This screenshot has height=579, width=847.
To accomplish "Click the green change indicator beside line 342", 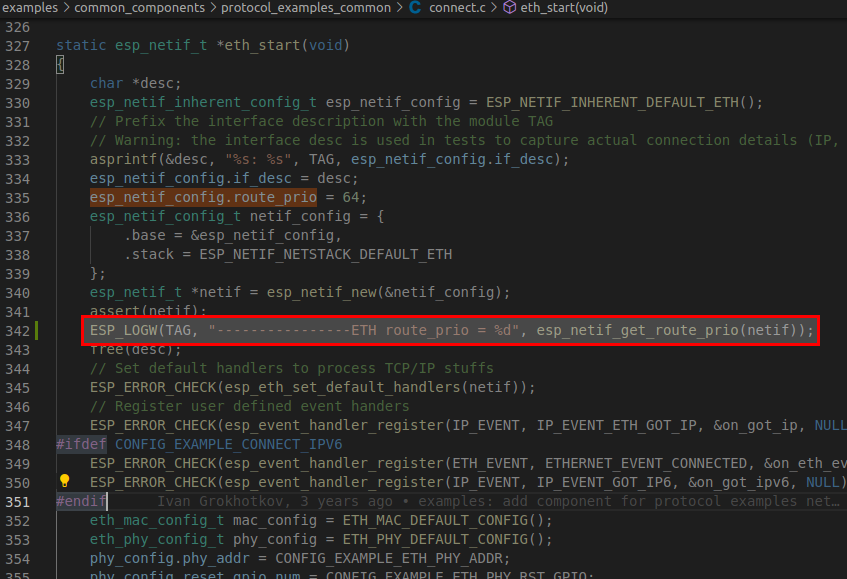I will pyautogui.click(x=34, y=330).
